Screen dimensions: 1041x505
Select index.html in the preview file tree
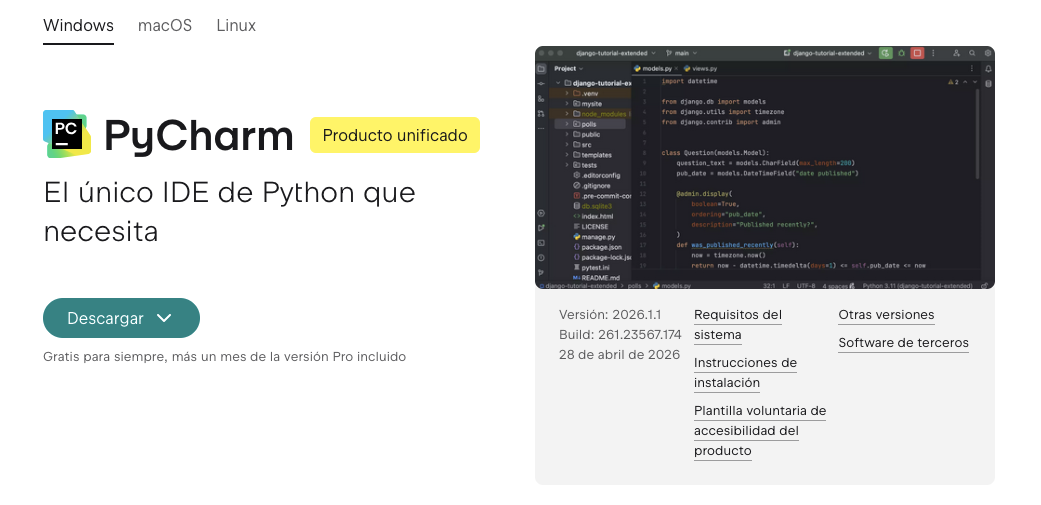click(x=593, y=216)
